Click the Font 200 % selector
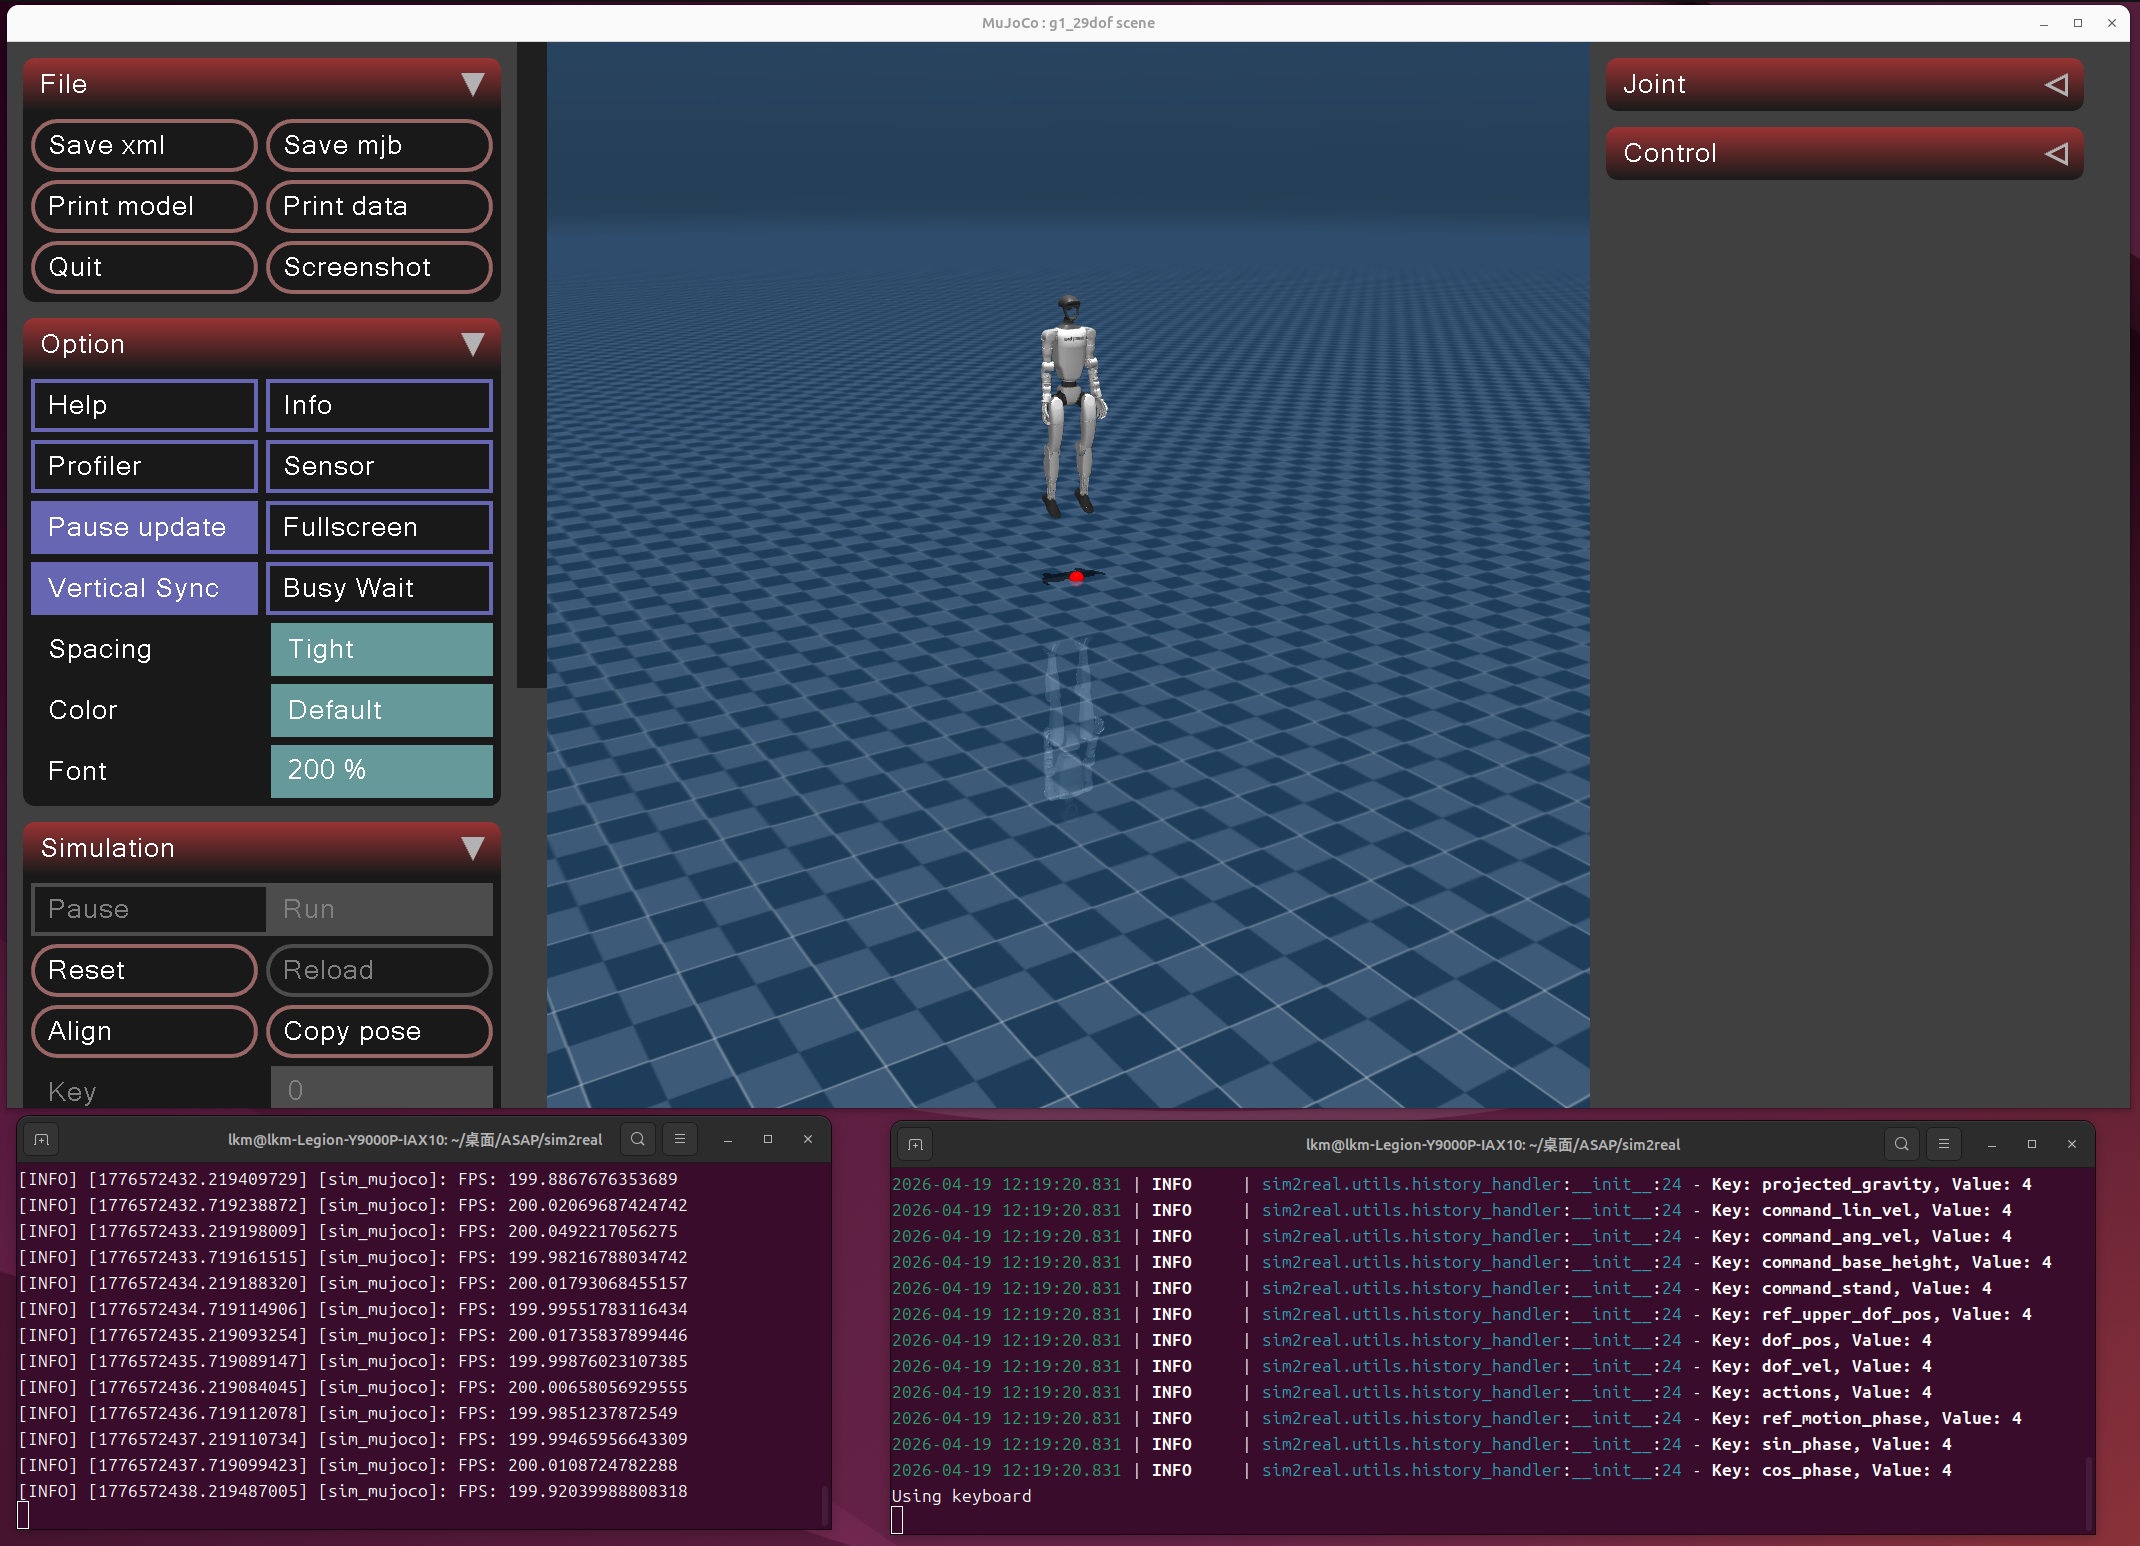The width and height of the screenshot is (2140, 1546). [x=381, y=770]
